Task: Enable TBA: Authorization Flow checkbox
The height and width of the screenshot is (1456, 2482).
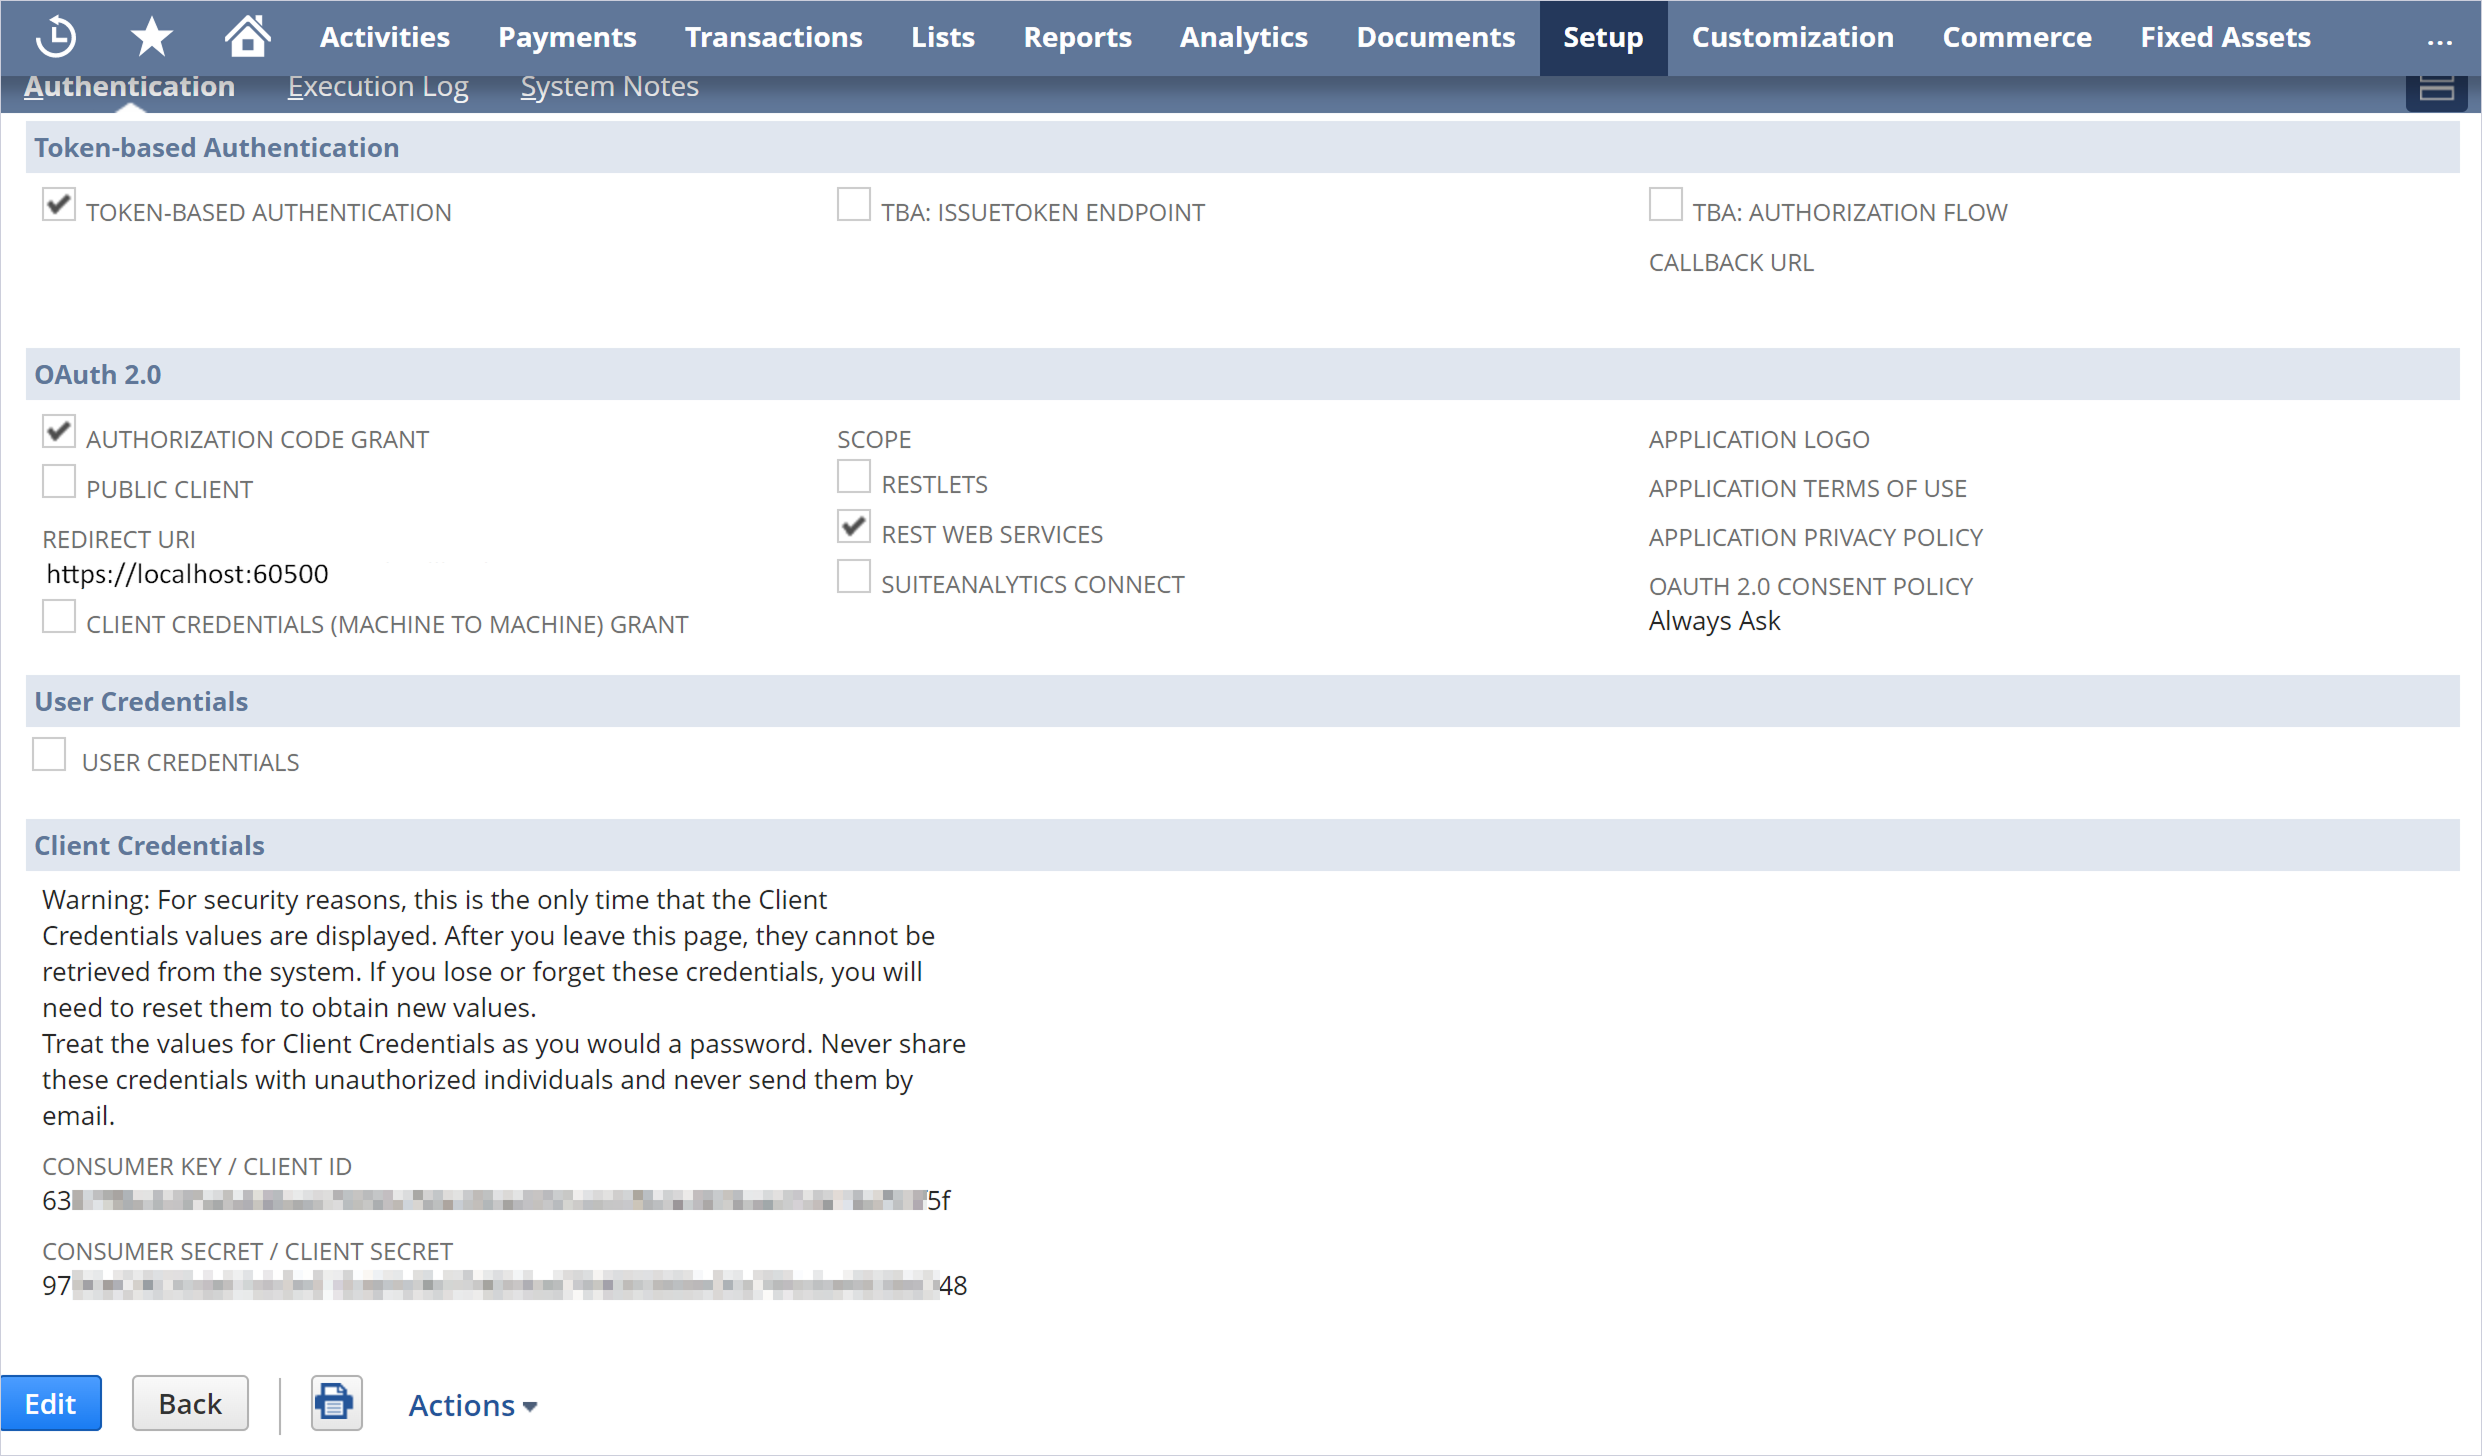Action: pos(1665,205)
